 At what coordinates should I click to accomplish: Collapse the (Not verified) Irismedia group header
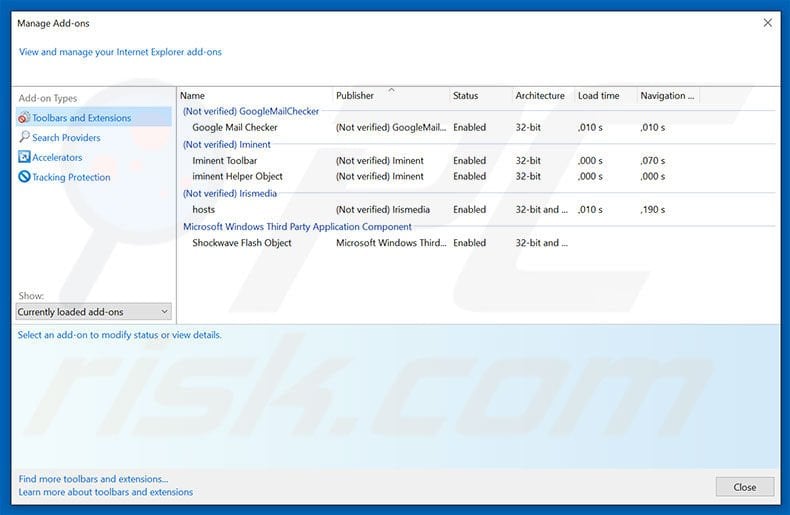[230, 194]
